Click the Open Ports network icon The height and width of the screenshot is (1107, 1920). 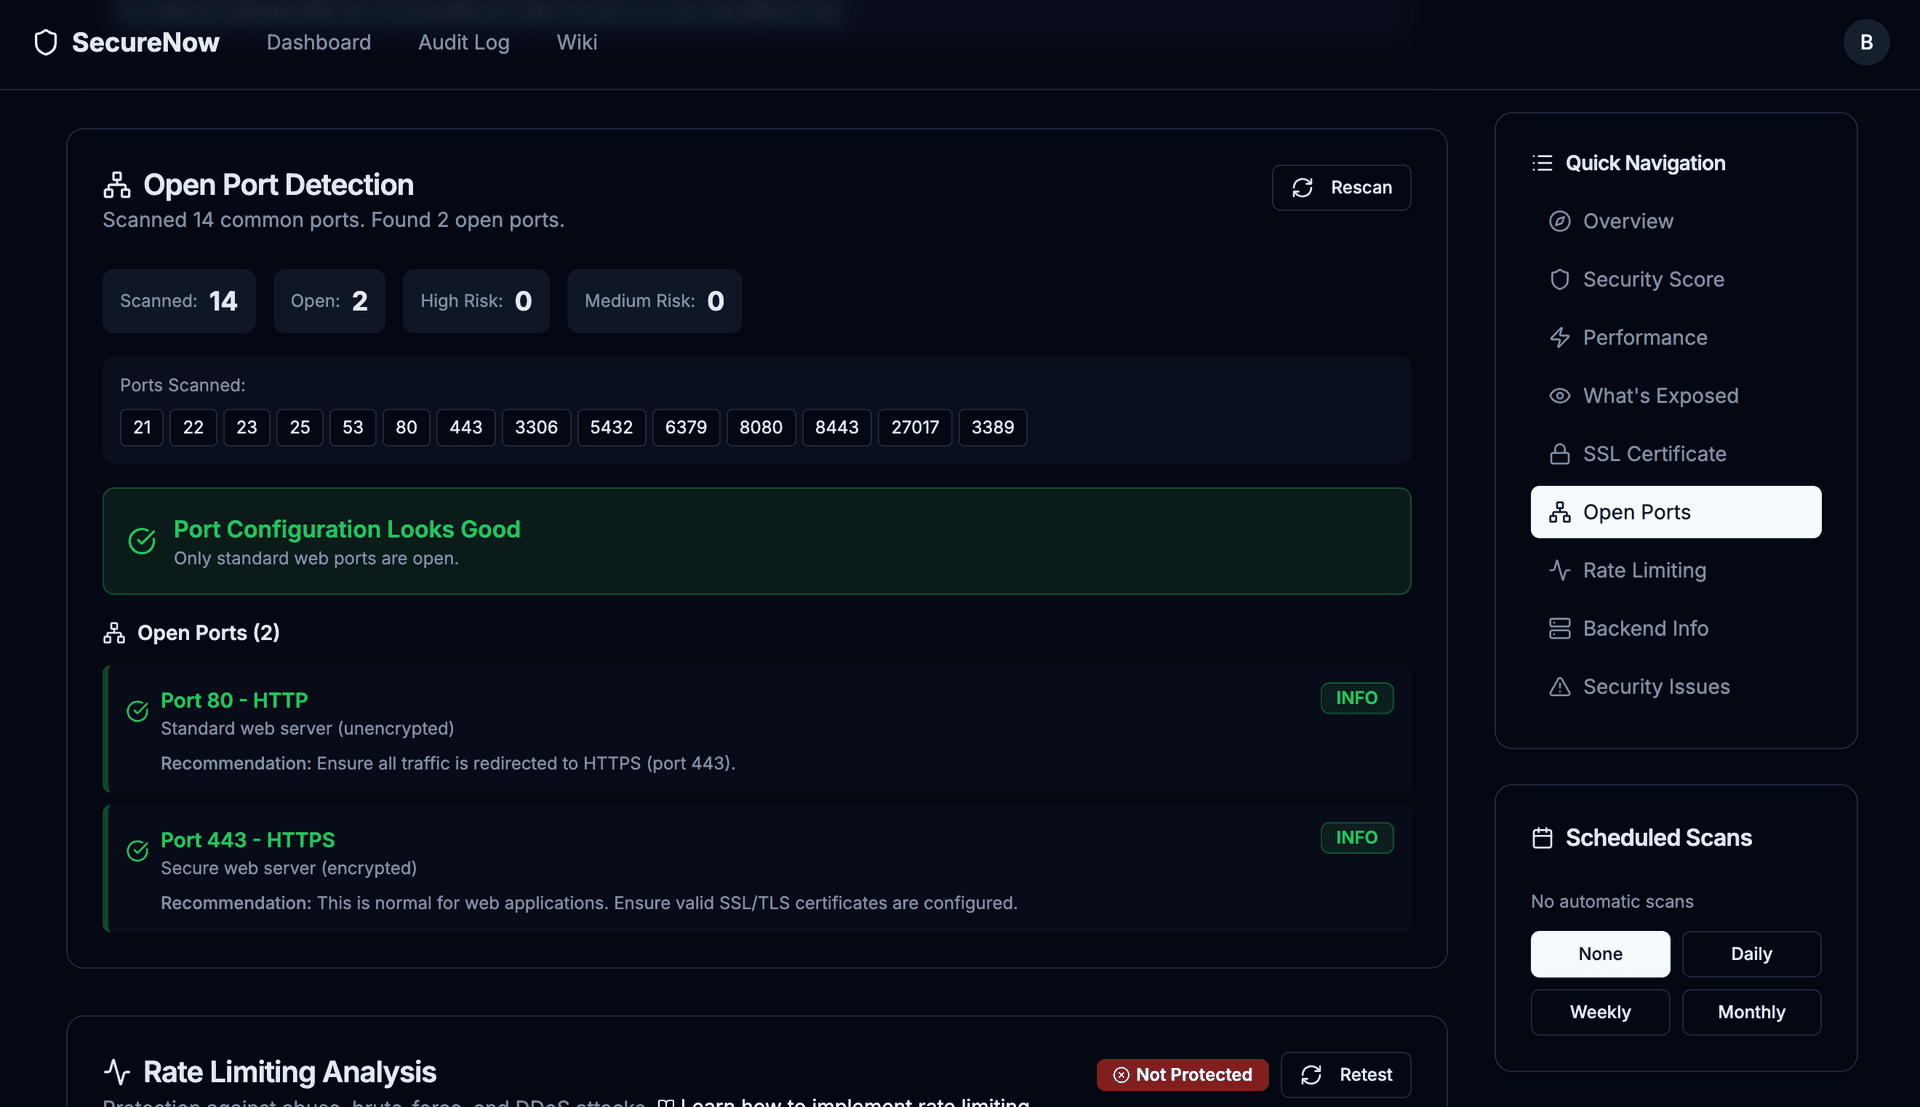point(1561,512)
